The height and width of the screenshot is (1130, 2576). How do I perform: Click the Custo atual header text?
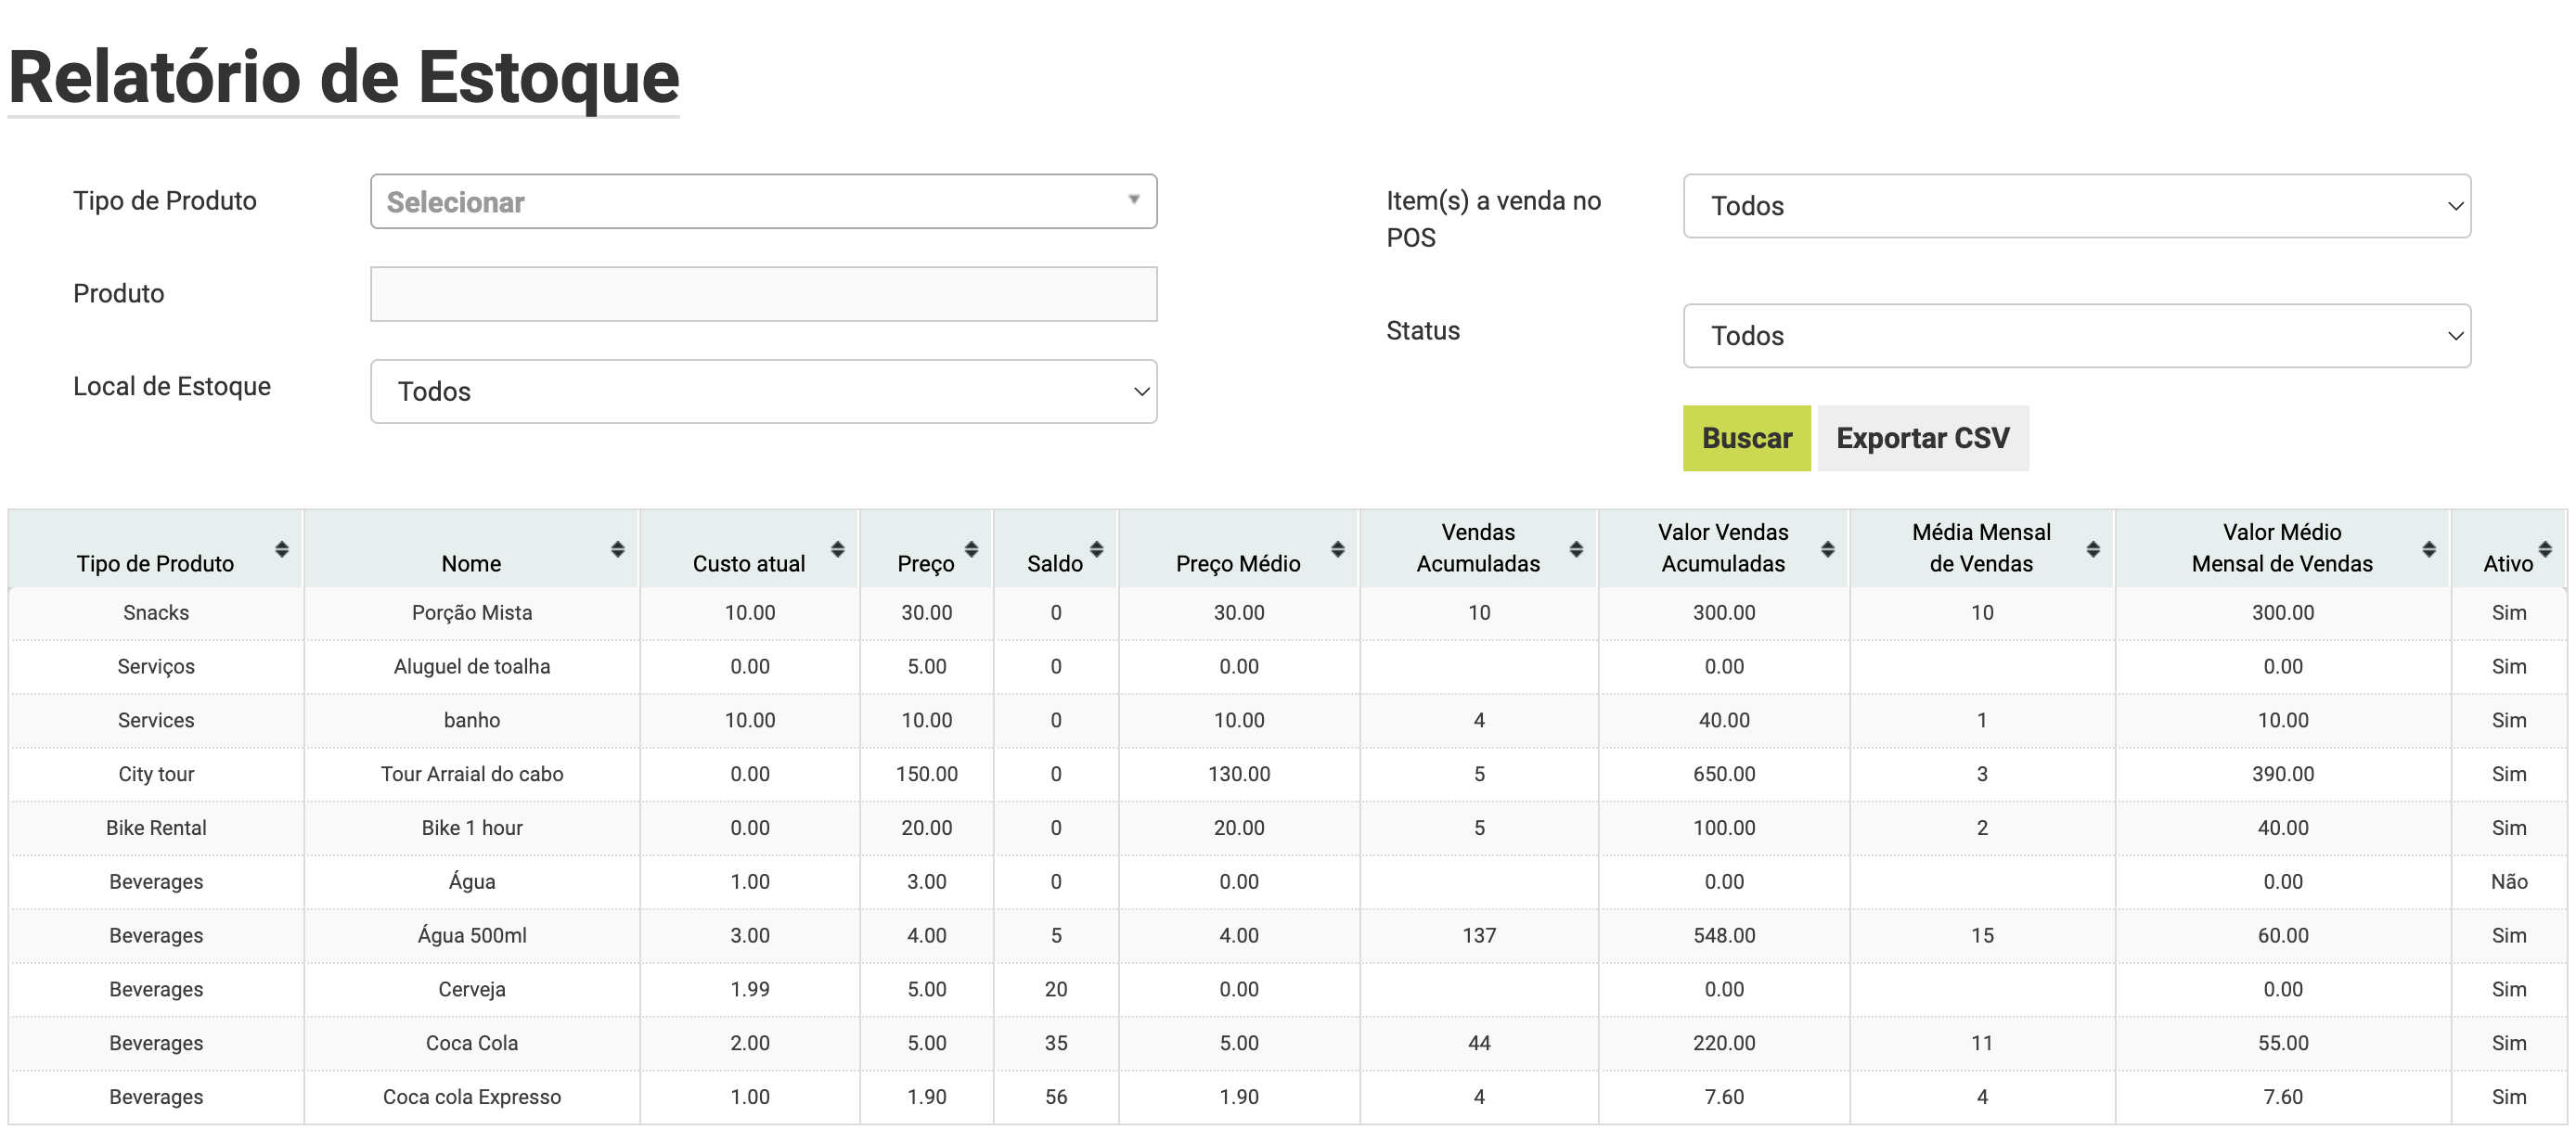749,564
